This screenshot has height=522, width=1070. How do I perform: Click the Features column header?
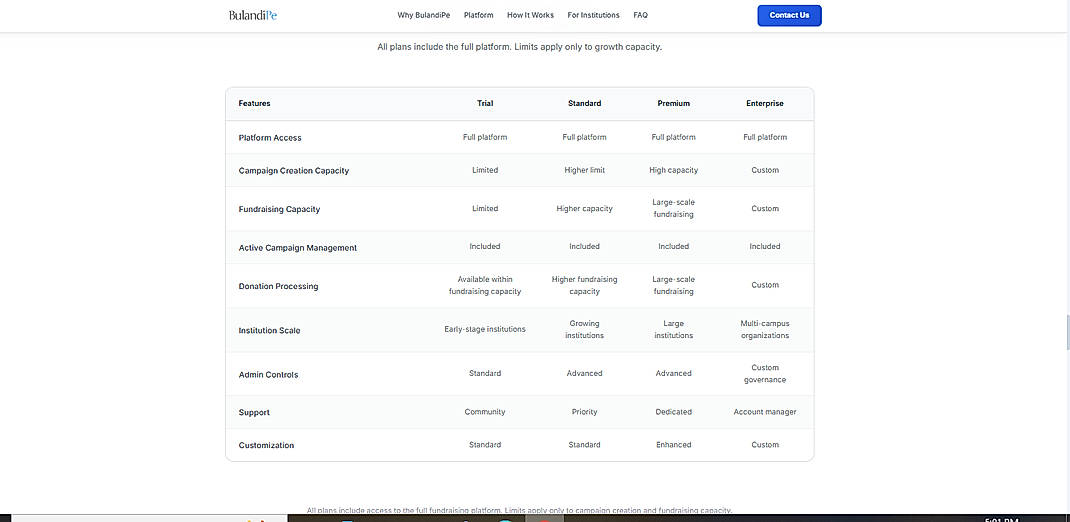tap(255, 104)
